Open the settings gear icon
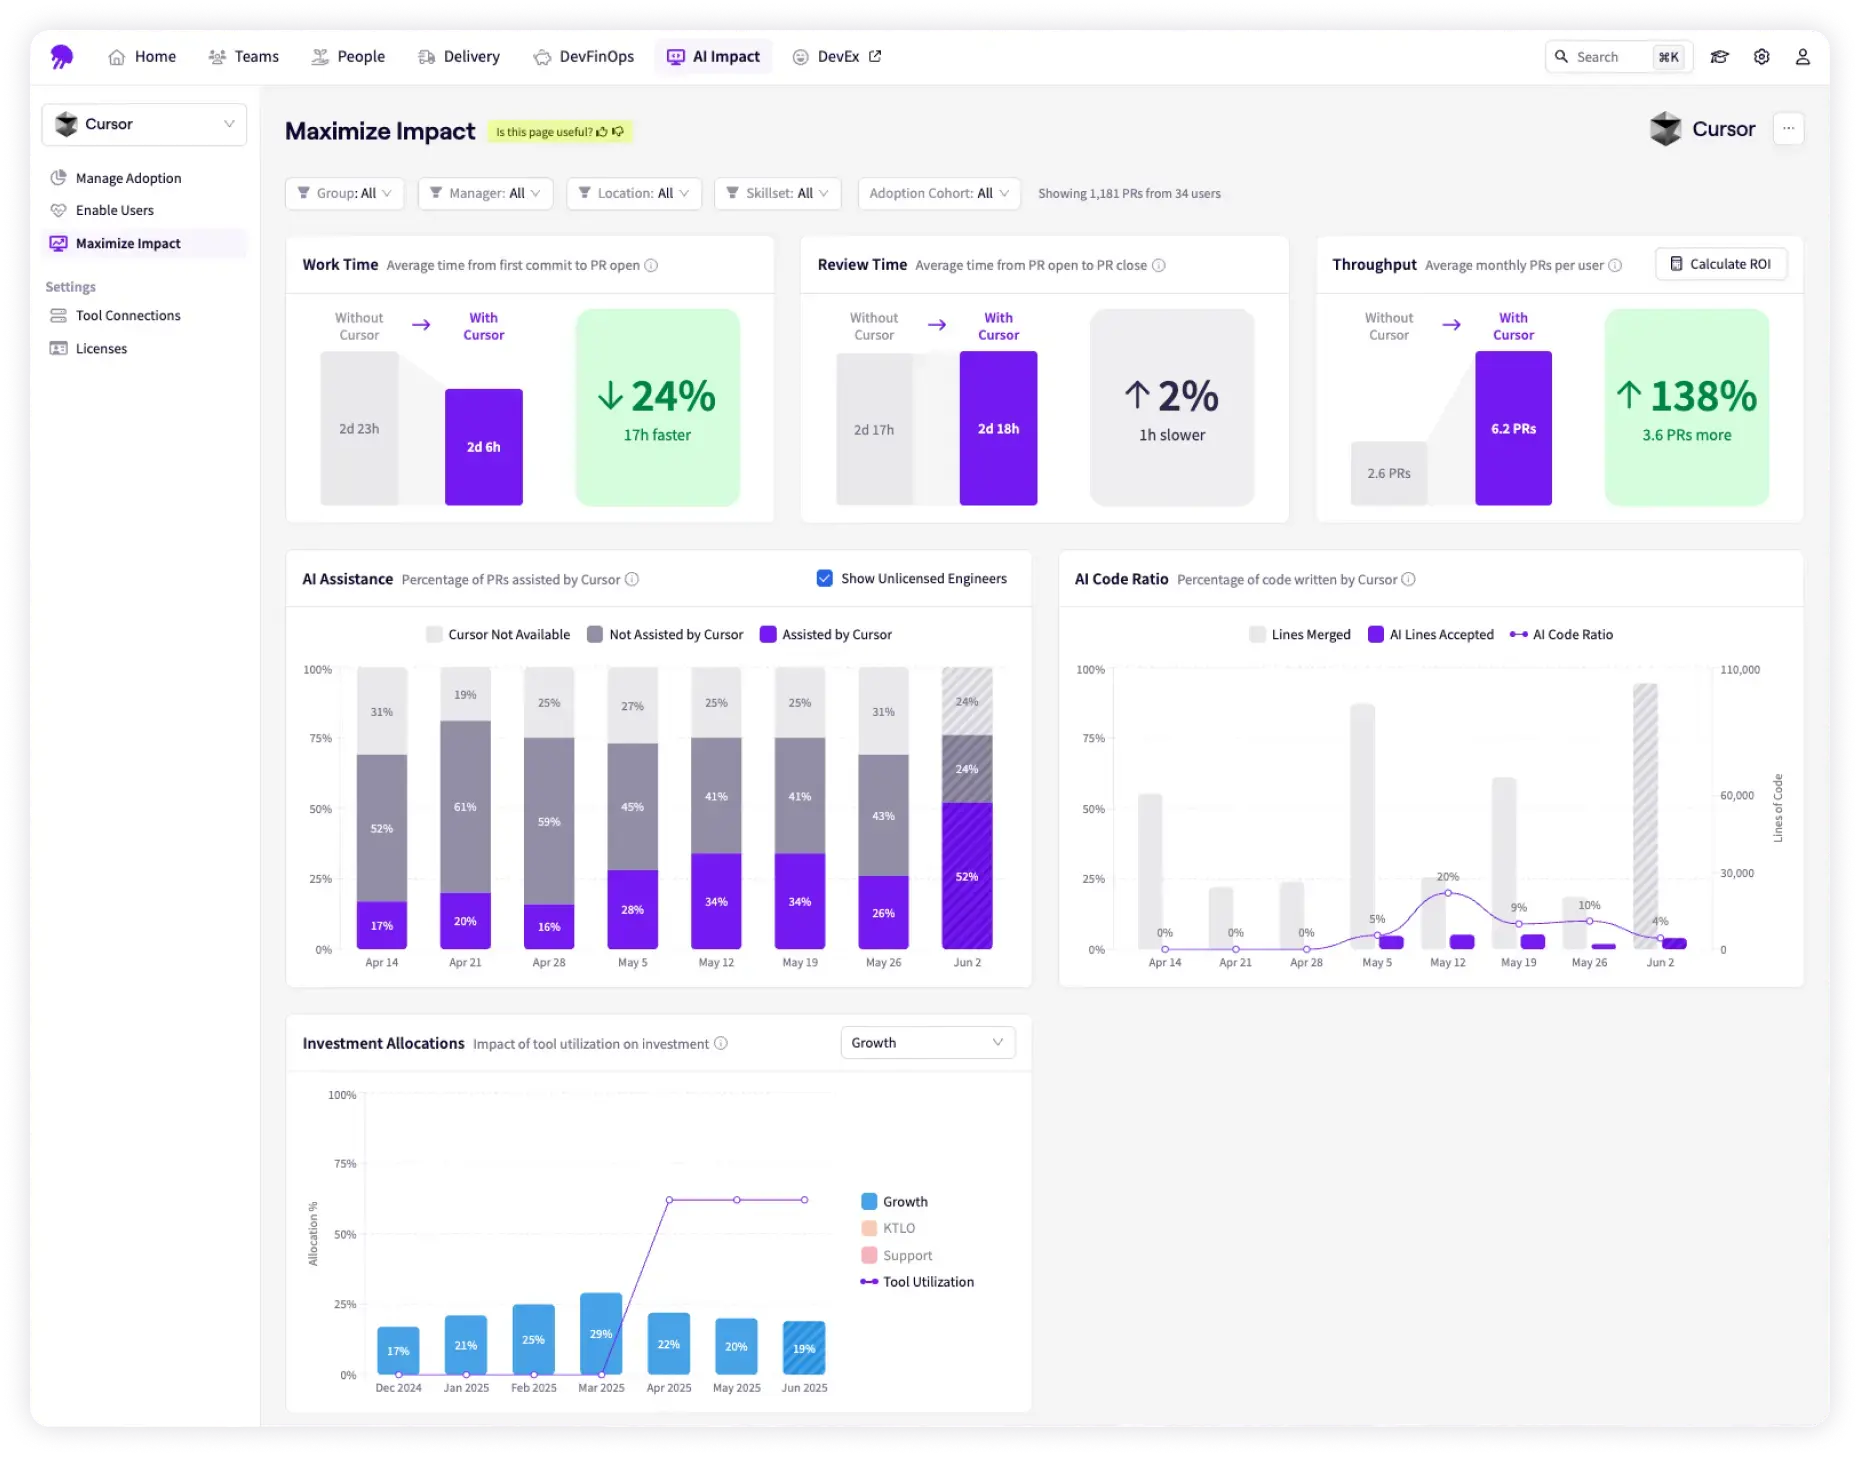Screen dimensions: 1860x1457 coord(1761,57)
